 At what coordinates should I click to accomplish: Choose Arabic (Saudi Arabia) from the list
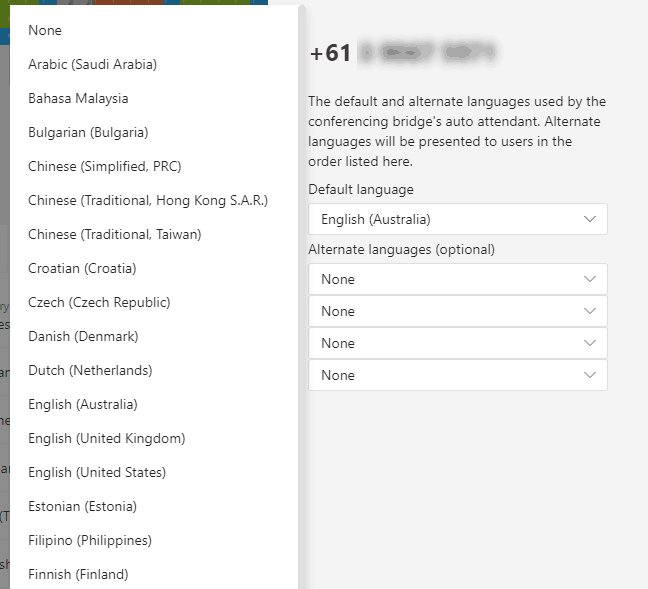(92, 65)
